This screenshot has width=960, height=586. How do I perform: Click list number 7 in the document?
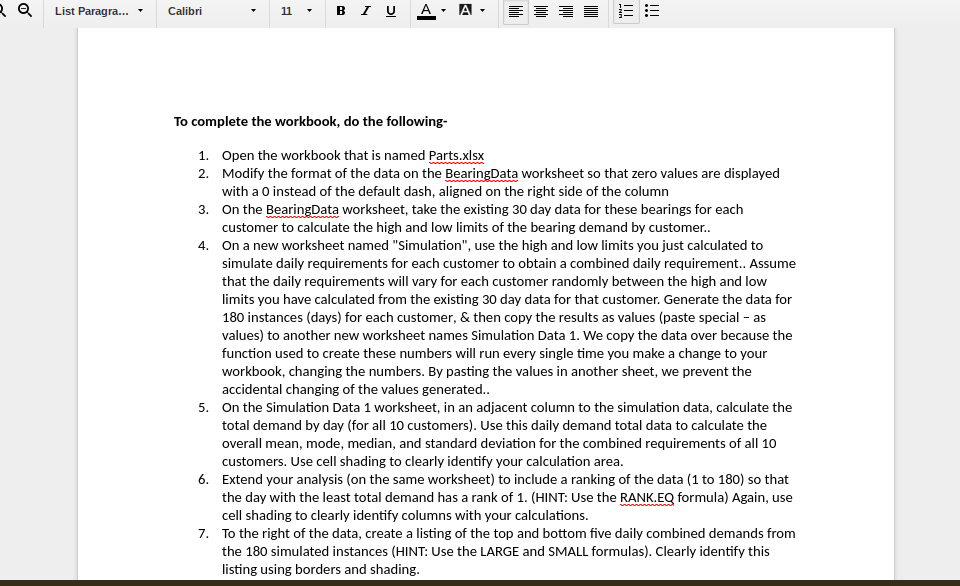click(x=203, y=533)
